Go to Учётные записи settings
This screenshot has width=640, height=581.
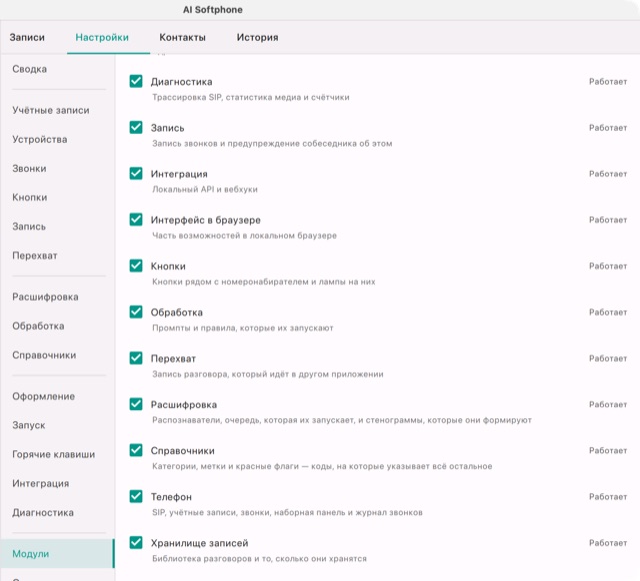pos(51,110)
